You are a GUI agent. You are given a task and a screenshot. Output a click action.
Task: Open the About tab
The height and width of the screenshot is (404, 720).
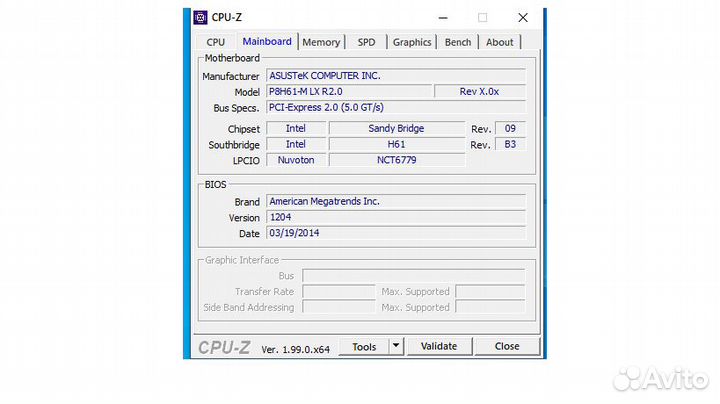click(500, 42)
